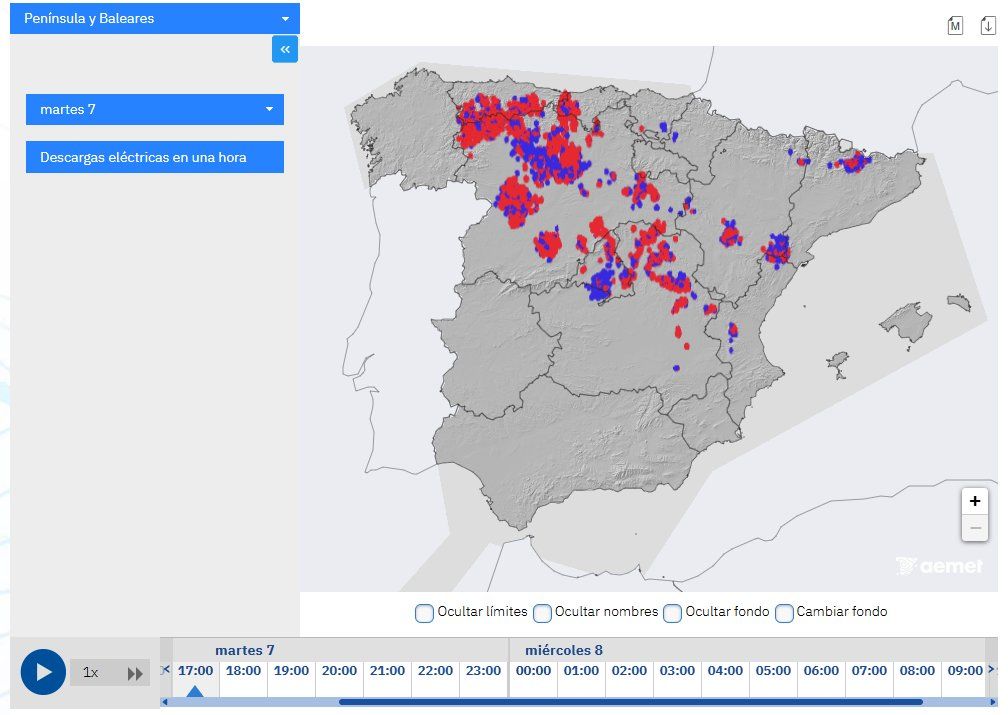Open the Península y Baleares region dropdown
Viewport: 1008px width, 715px height.
point(155,18)
